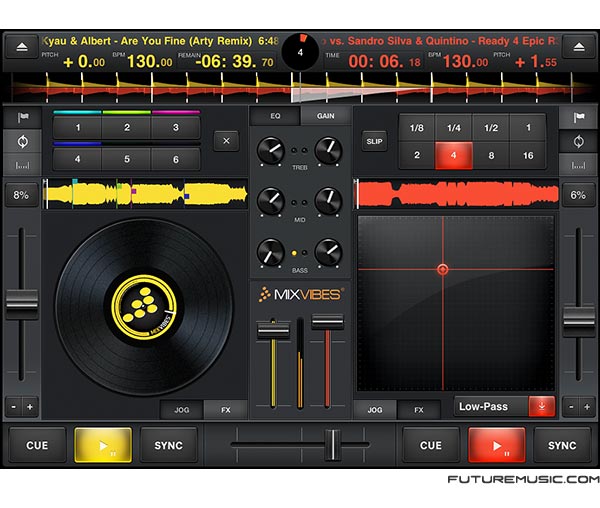Sync the right deck tempo
Screen dimensions: 600x508
(562, 445)
